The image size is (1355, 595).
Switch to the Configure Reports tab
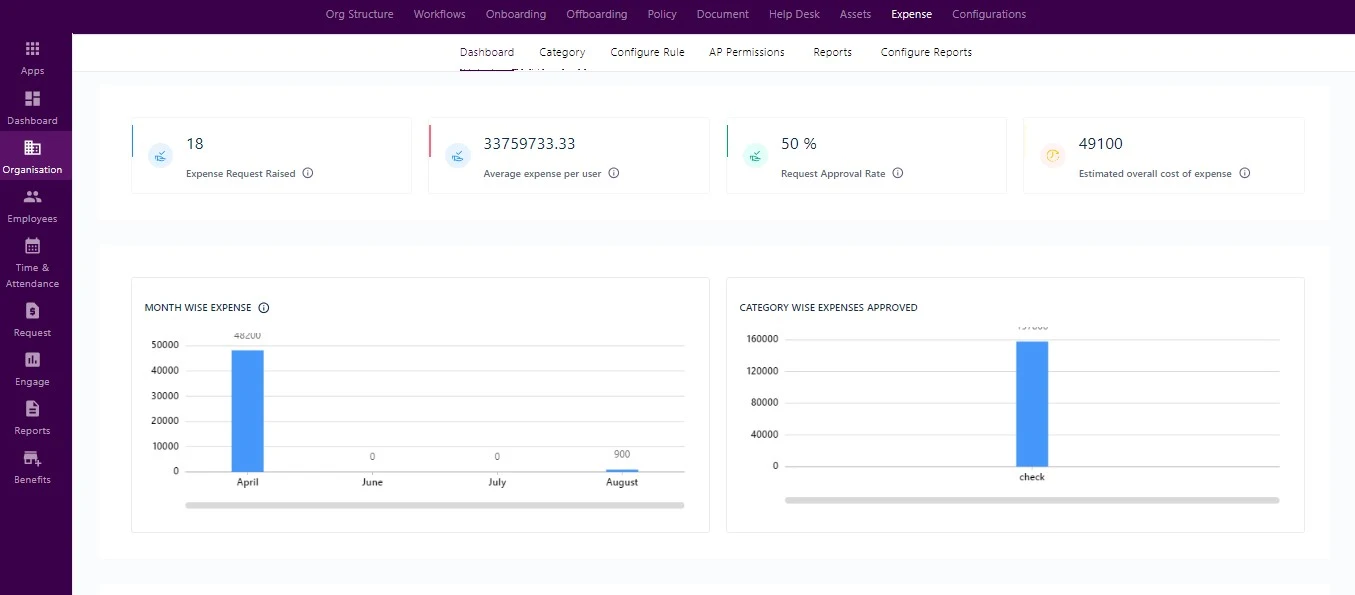coord(926,52)
